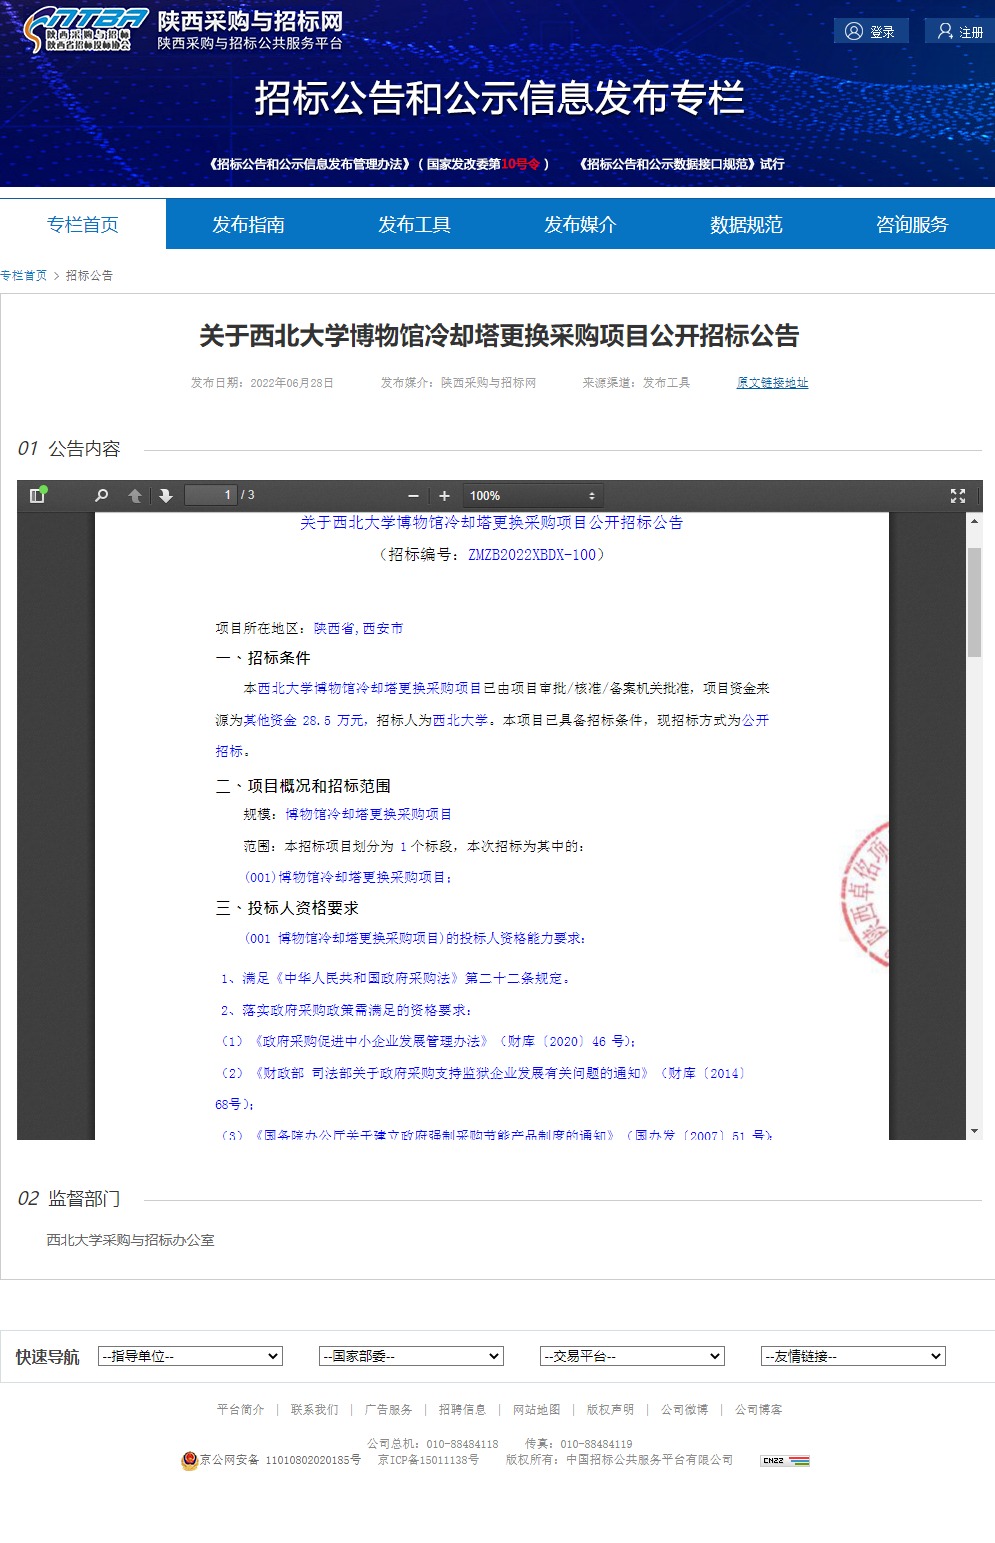Open the 交易平台 dropdown
Screen dimensions: 995x1543
click(632, 1356)
